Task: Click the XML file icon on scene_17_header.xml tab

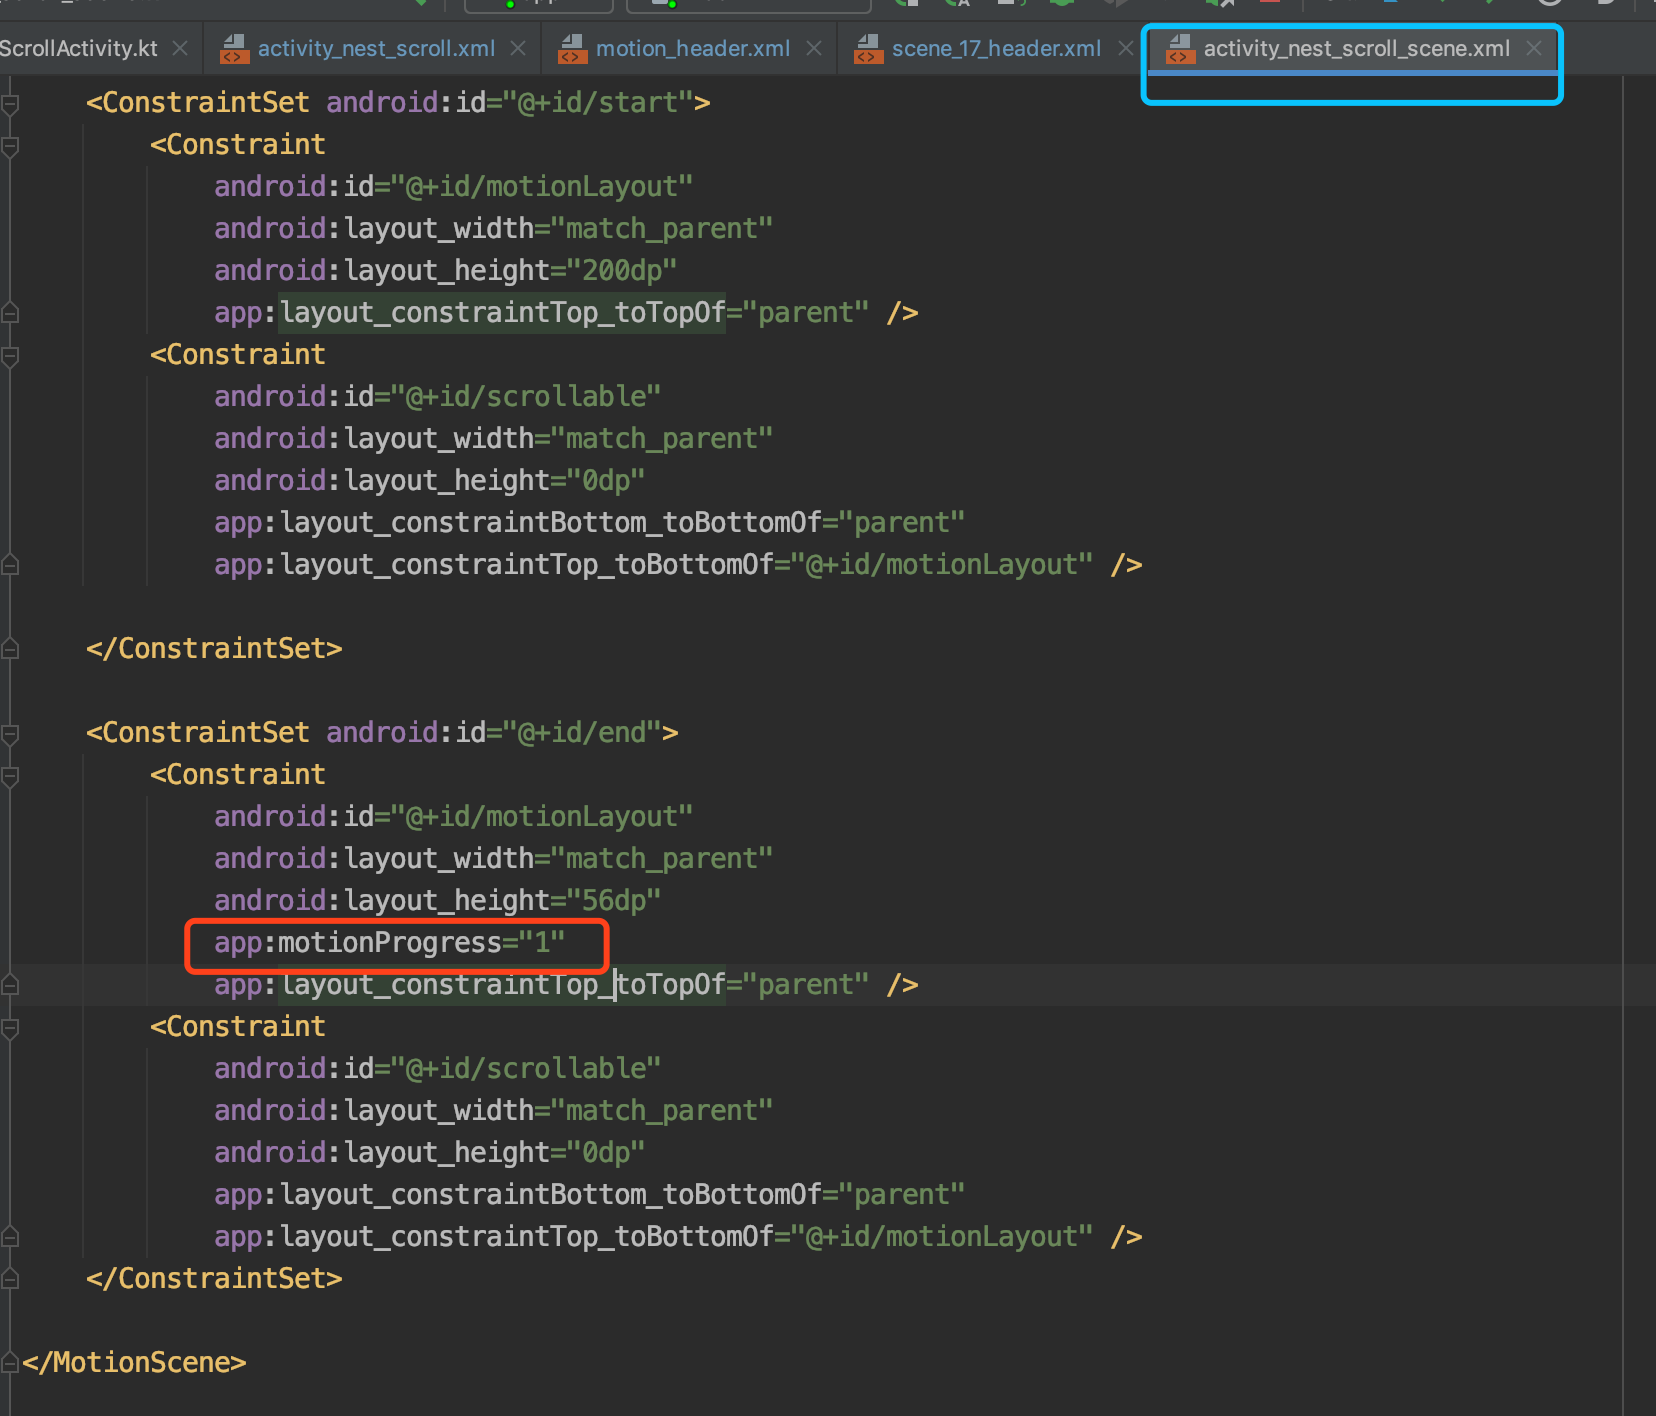Action: pyautogui.click(x=868, y=47)
